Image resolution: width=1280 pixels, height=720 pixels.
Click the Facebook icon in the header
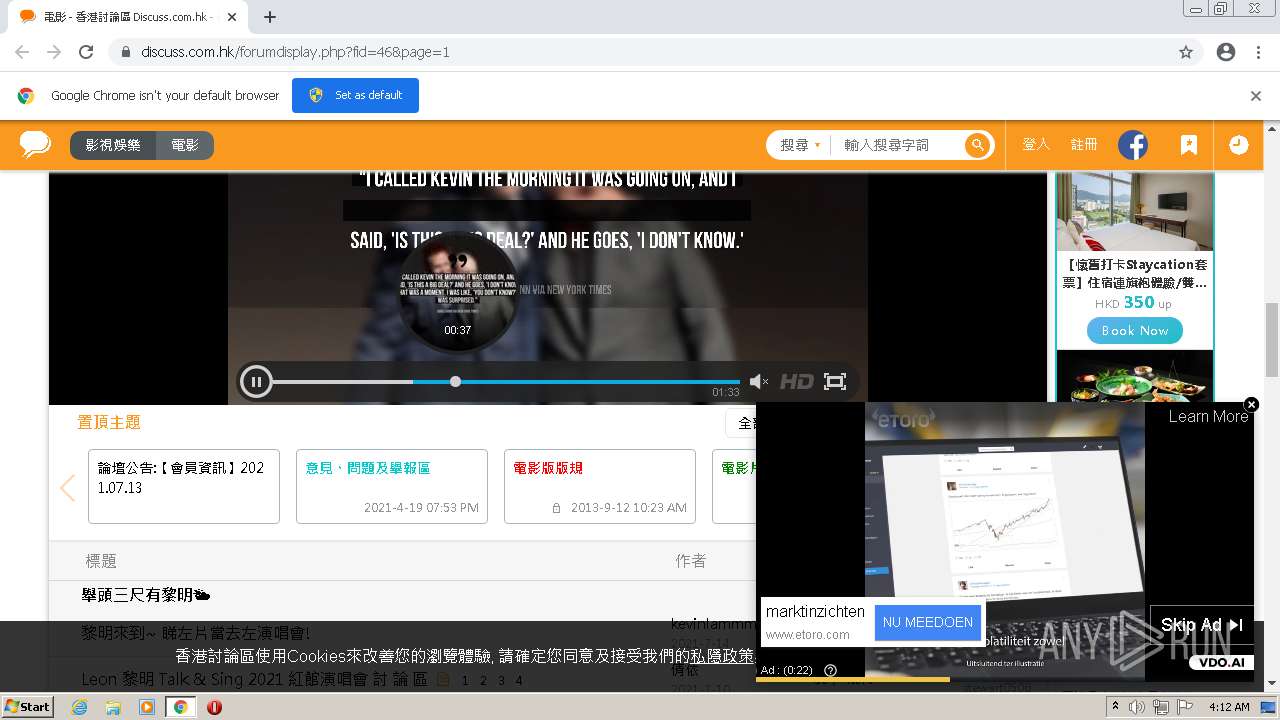point(1133,145)
